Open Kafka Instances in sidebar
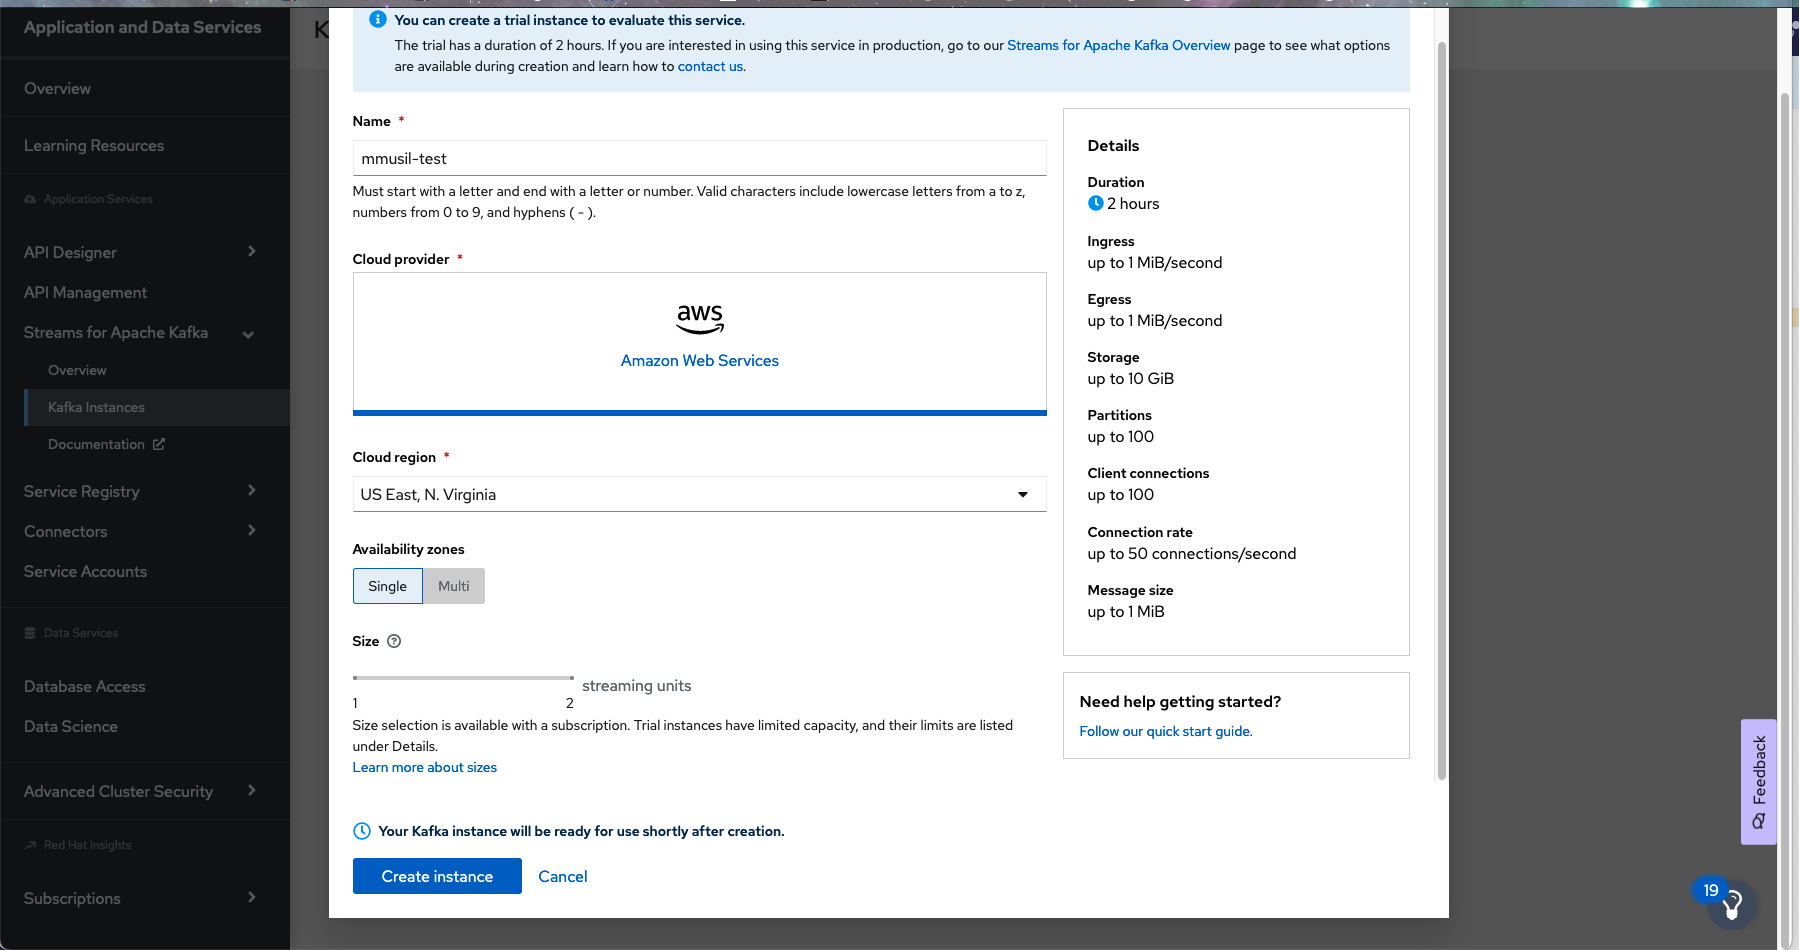1799x950 pixels. pos(96,407)
